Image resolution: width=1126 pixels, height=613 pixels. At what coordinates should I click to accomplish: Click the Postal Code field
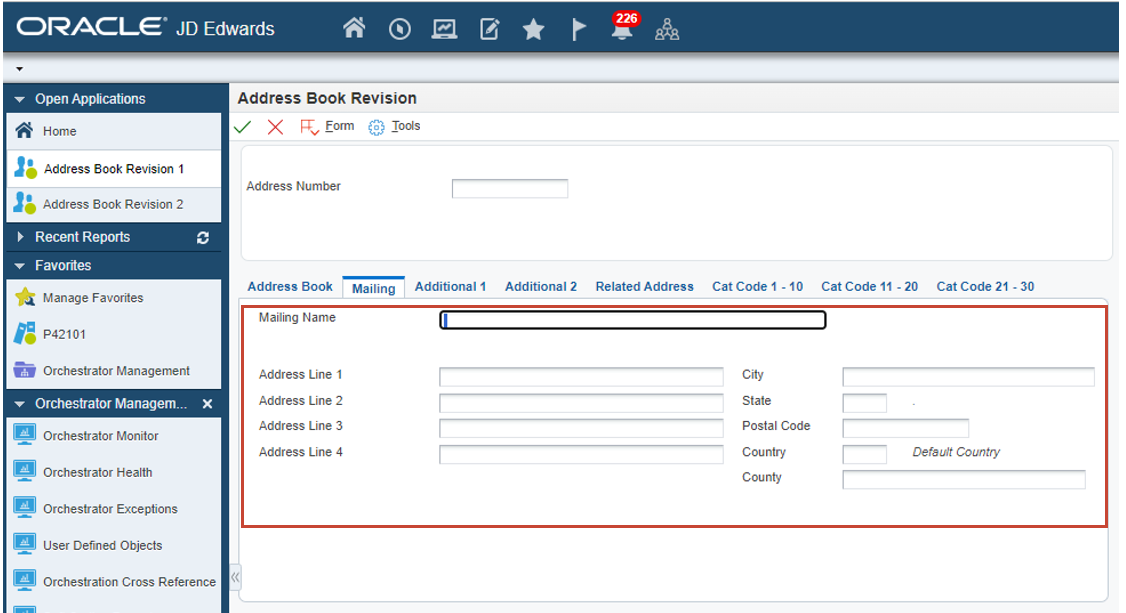point(906,429)
